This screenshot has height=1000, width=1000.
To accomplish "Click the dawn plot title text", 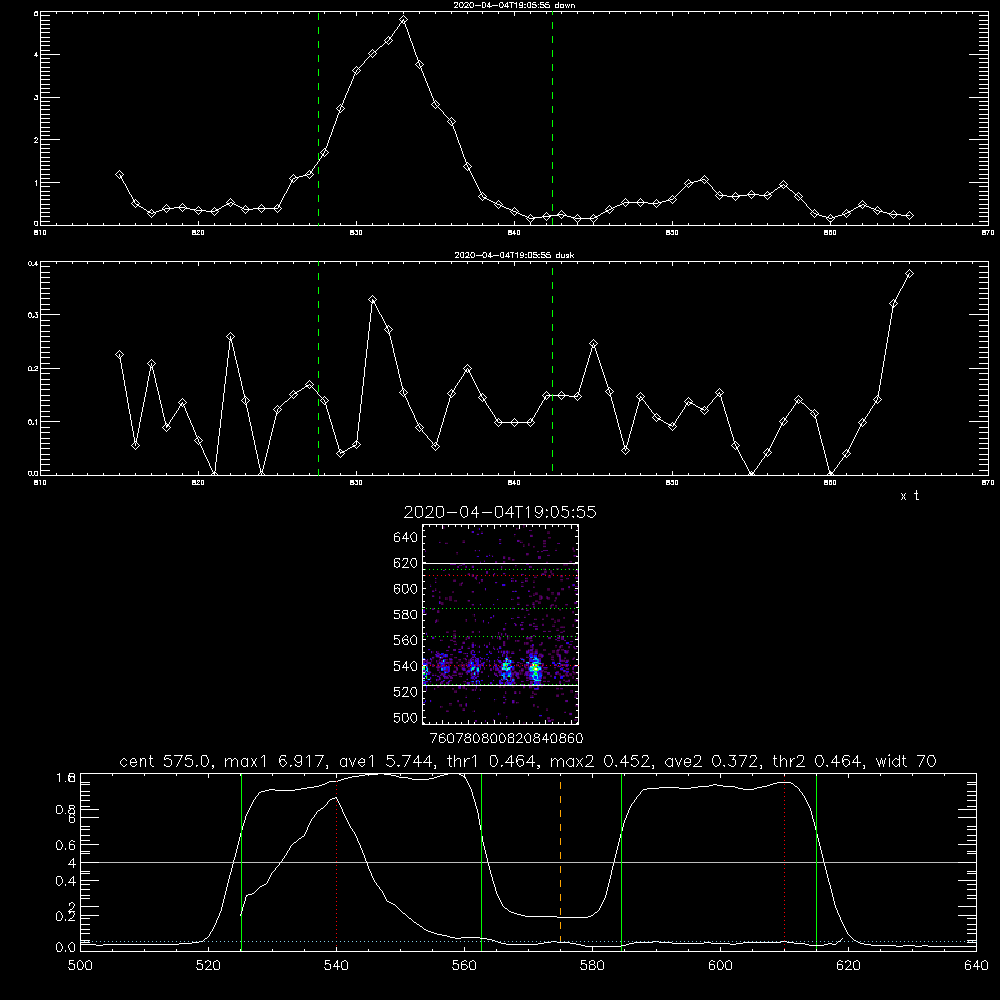I will (x=514, y=5).
